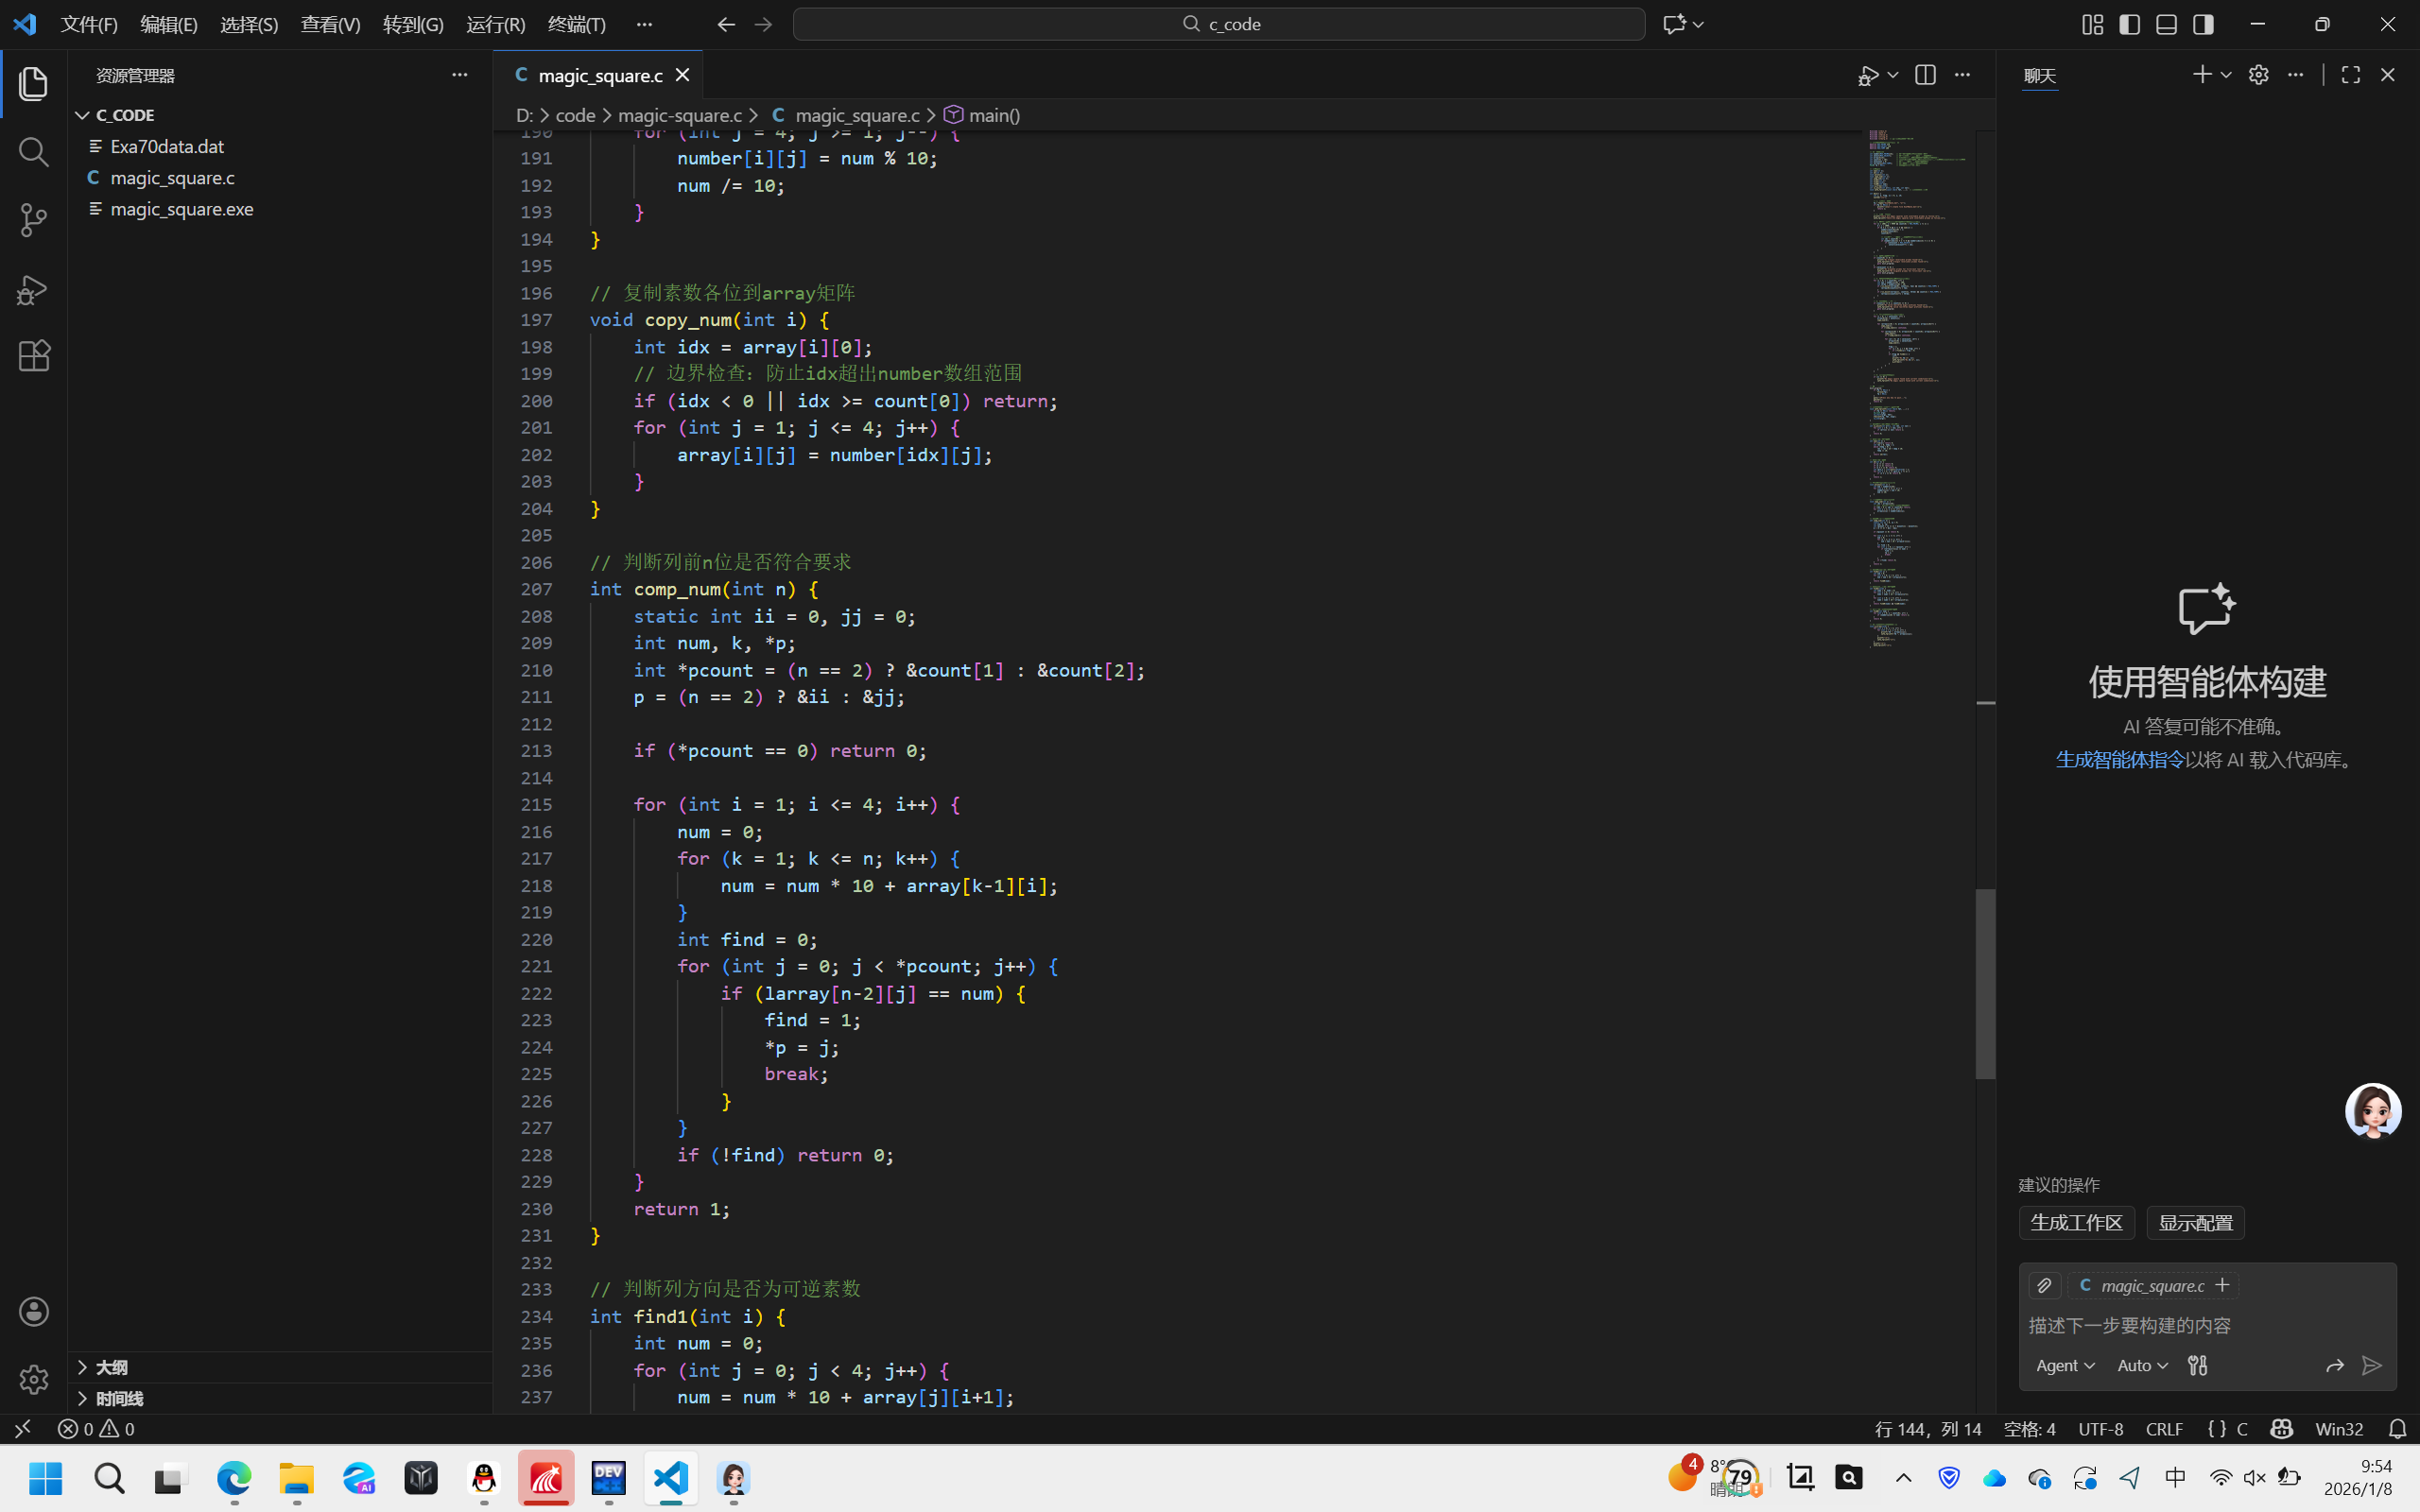Toggle the primary side bar visibility

click(2129, 24)
